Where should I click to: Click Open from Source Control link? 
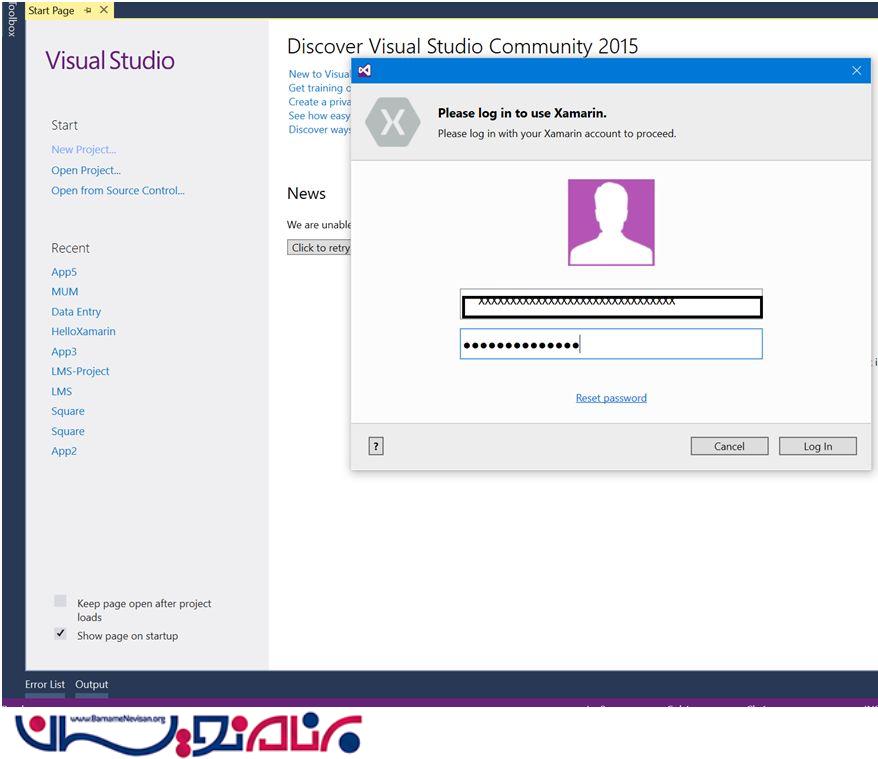coord(118,191)
